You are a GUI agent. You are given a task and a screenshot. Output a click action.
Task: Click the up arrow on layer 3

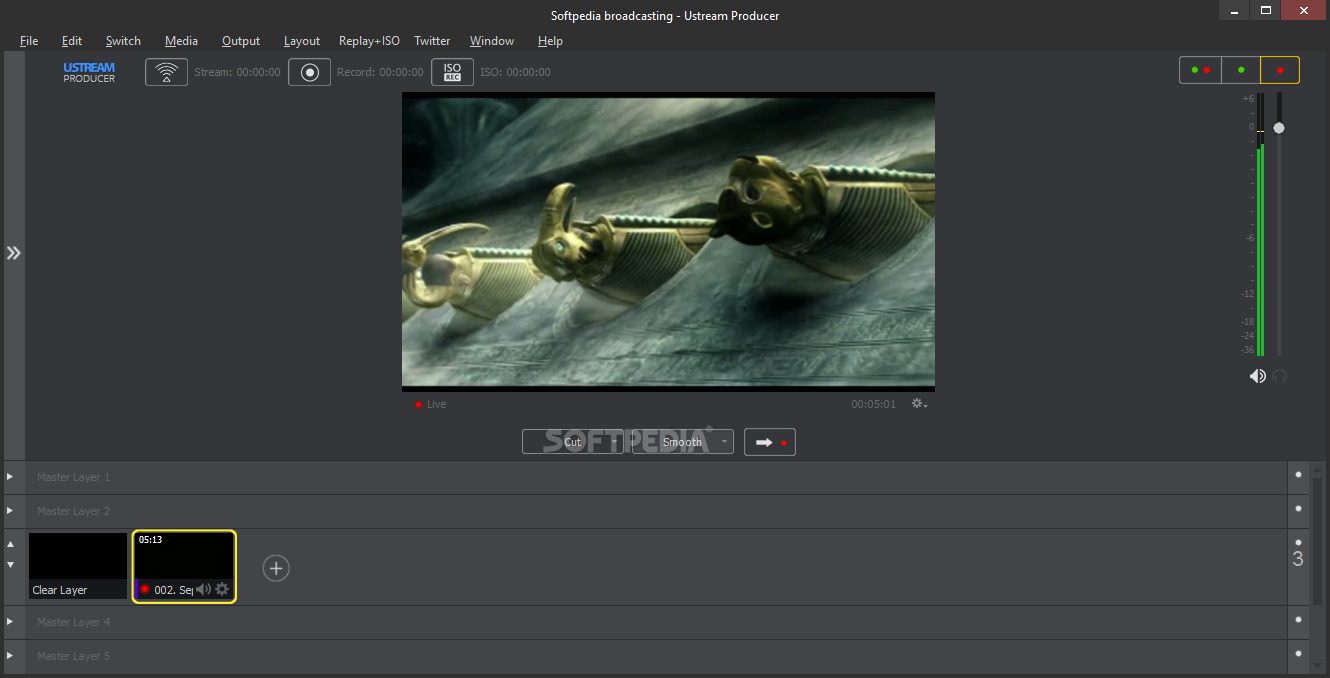tap(11, 545)
